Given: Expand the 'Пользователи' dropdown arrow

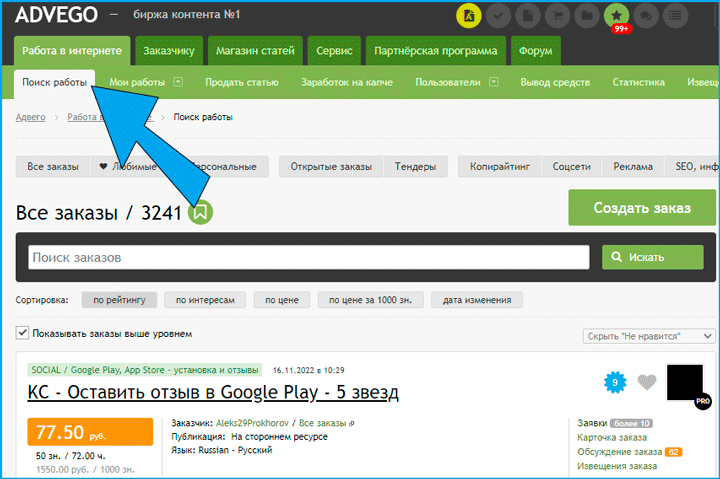Looking at the screenshot, I should click(x=494, y=82).
